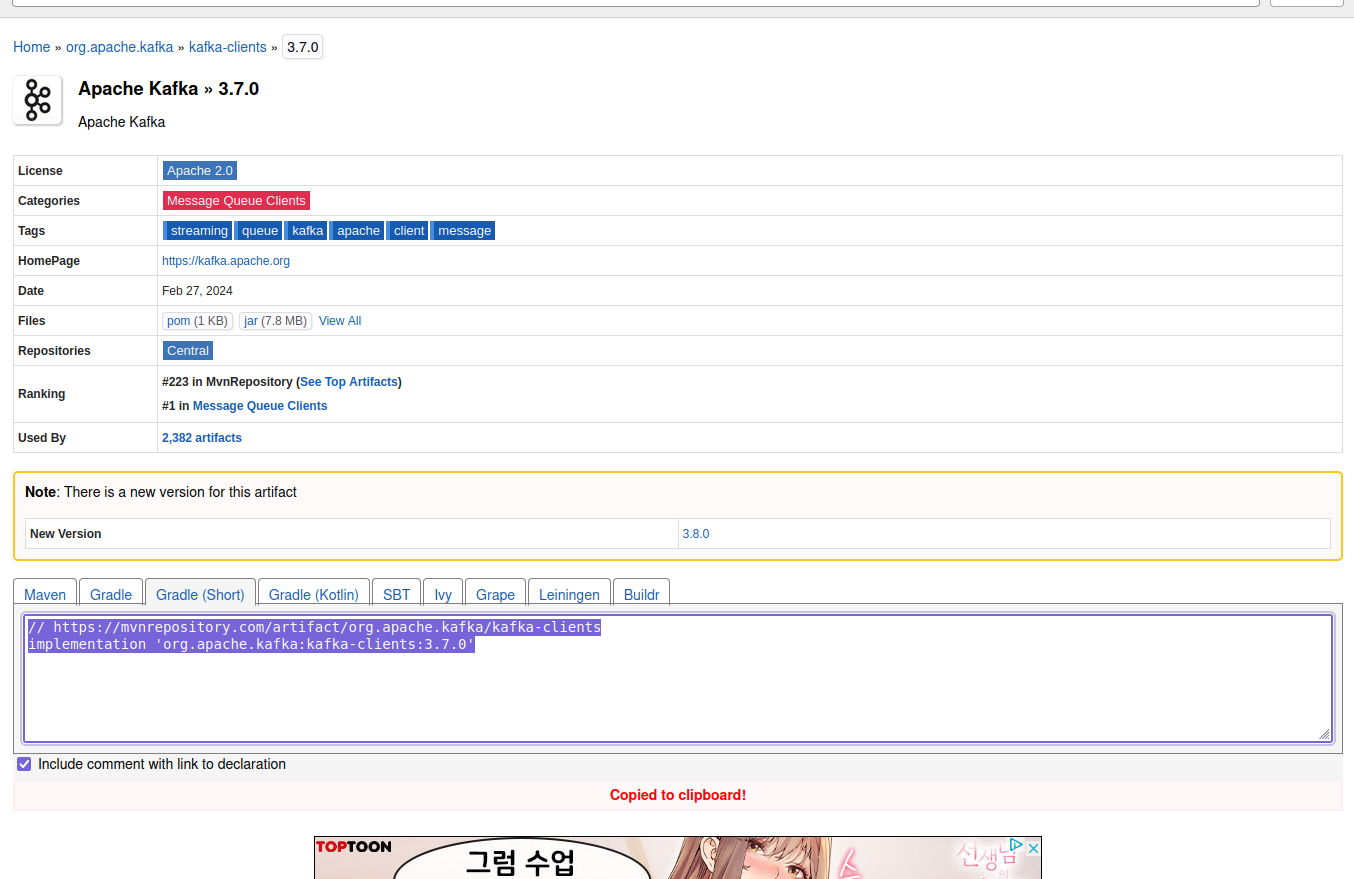Click the streaming tag
This screenshot has width=1354, height=879.
click(198, 230)
